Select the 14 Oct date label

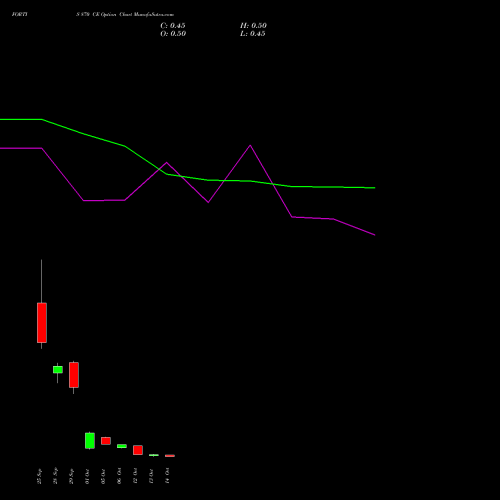[x=168, y=476]
